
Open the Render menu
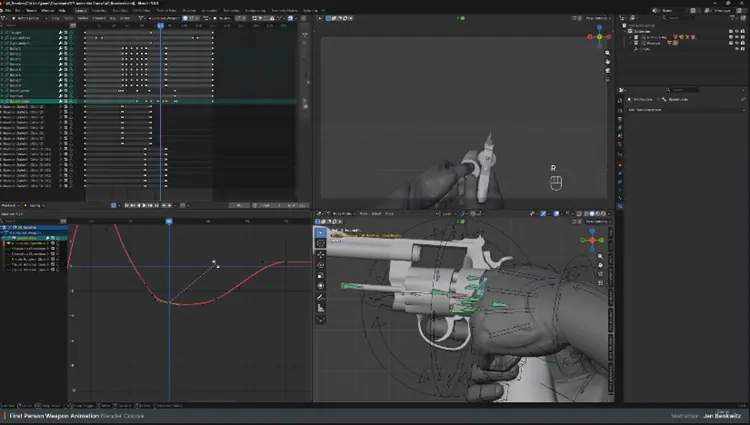point(31,10)
